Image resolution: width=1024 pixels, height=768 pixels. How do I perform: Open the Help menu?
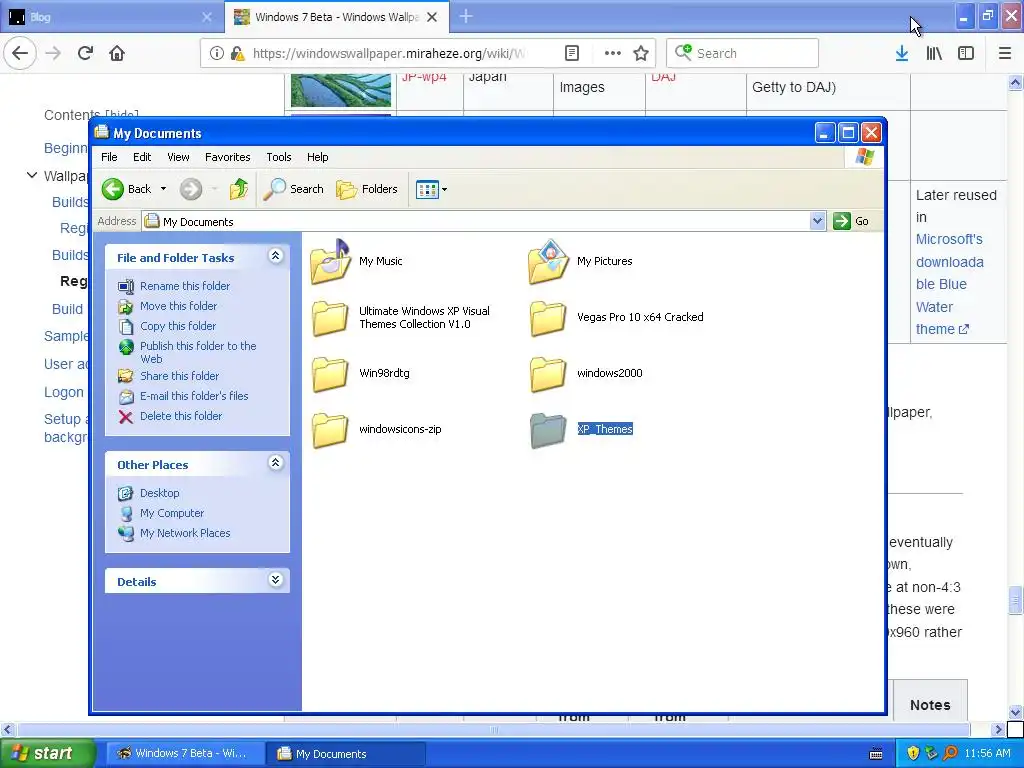coord(317,157)
